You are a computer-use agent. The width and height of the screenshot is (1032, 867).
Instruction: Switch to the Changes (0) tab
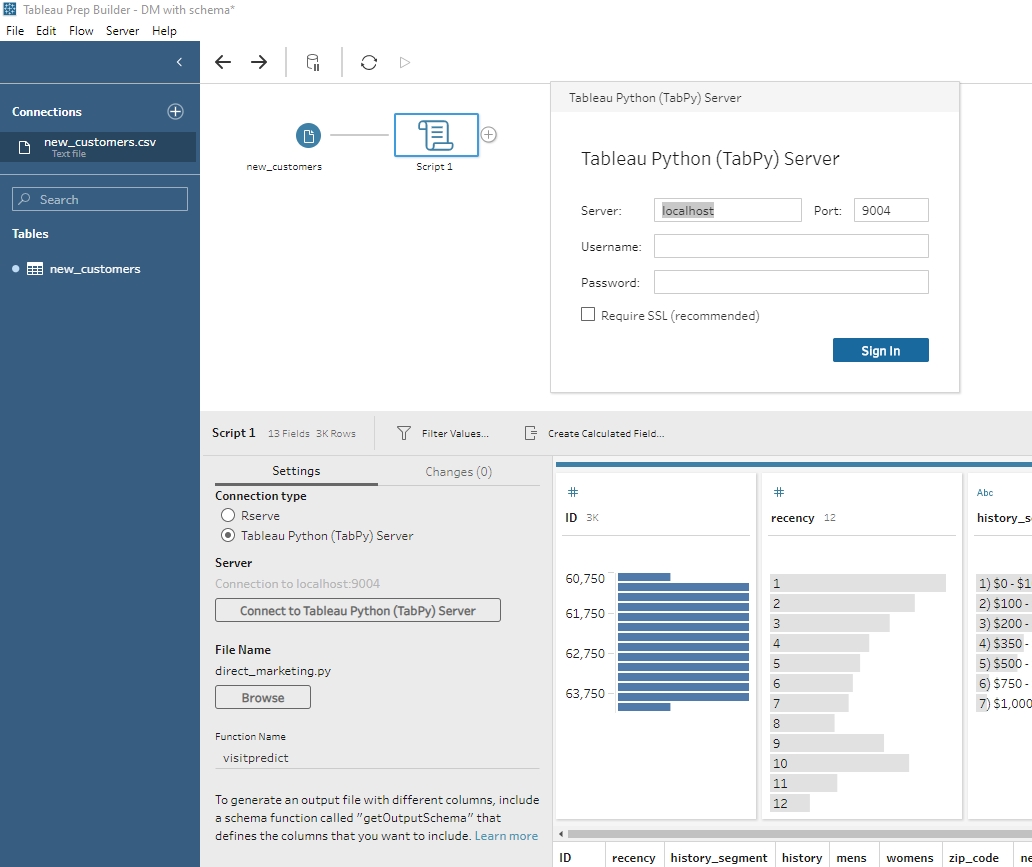pos(458,472)
